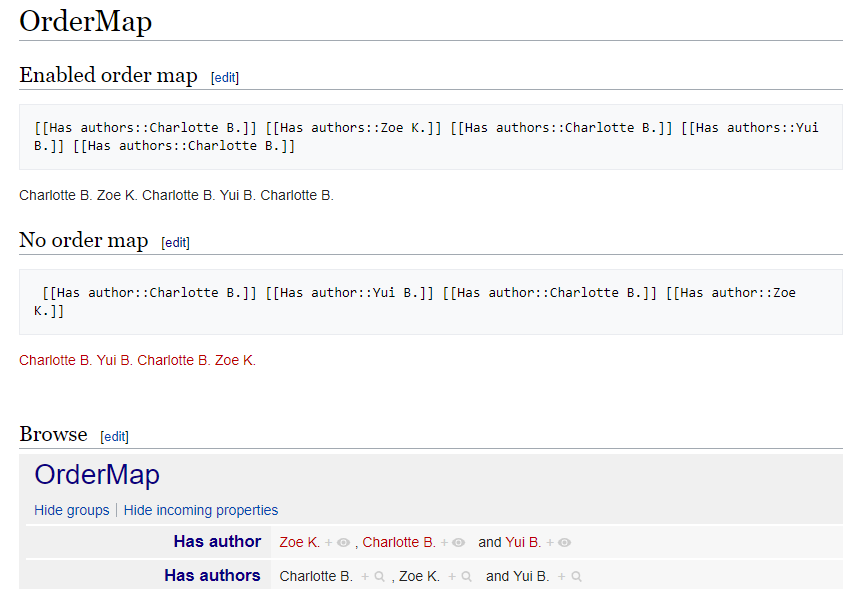Open red Charlotte B. link in Has author row

399,543
